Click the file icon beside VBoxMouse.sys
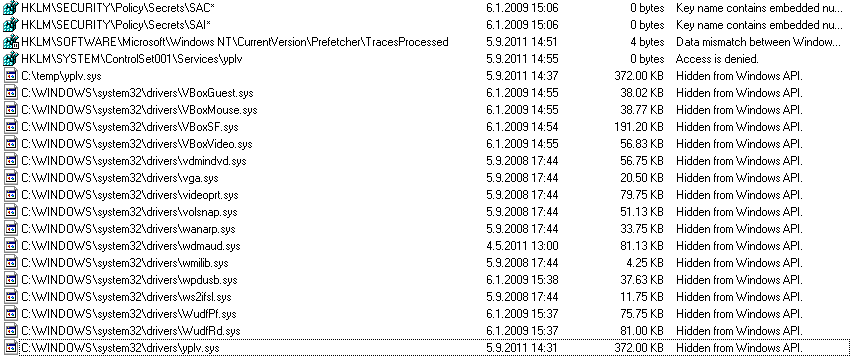853x360 pixels. pyautogui.click(x=10, y=110)
